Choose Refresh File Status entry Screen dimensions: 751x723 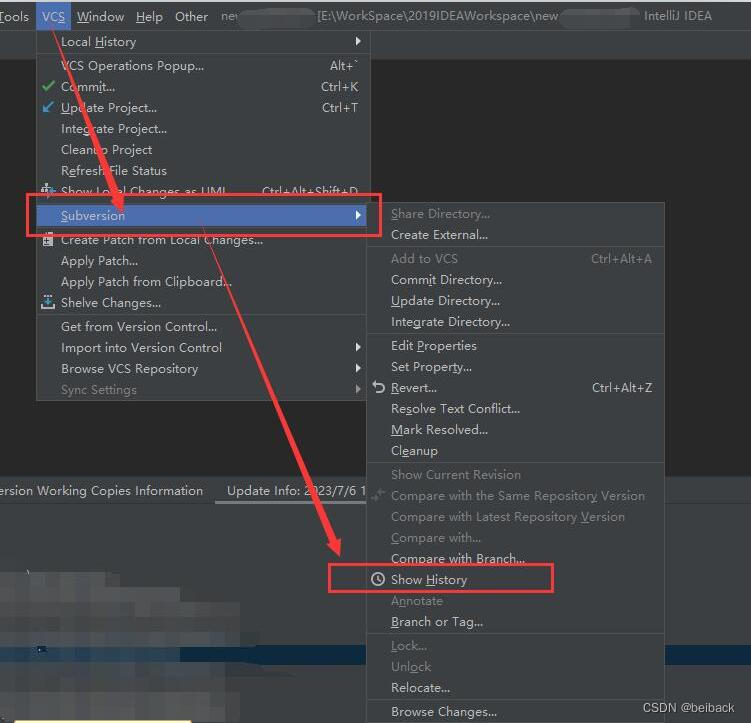coord(201,170)
